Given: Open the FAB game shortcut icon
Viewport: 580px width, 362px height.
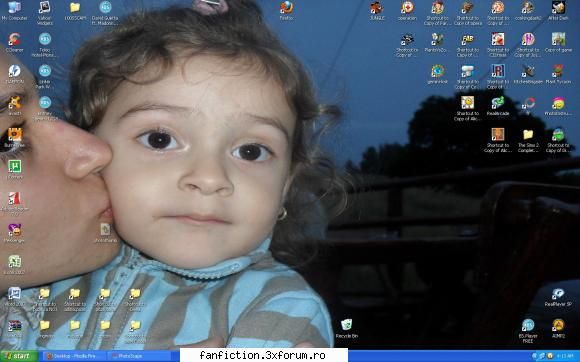Looking at the screenshot, I should click(x=468, y=45).
